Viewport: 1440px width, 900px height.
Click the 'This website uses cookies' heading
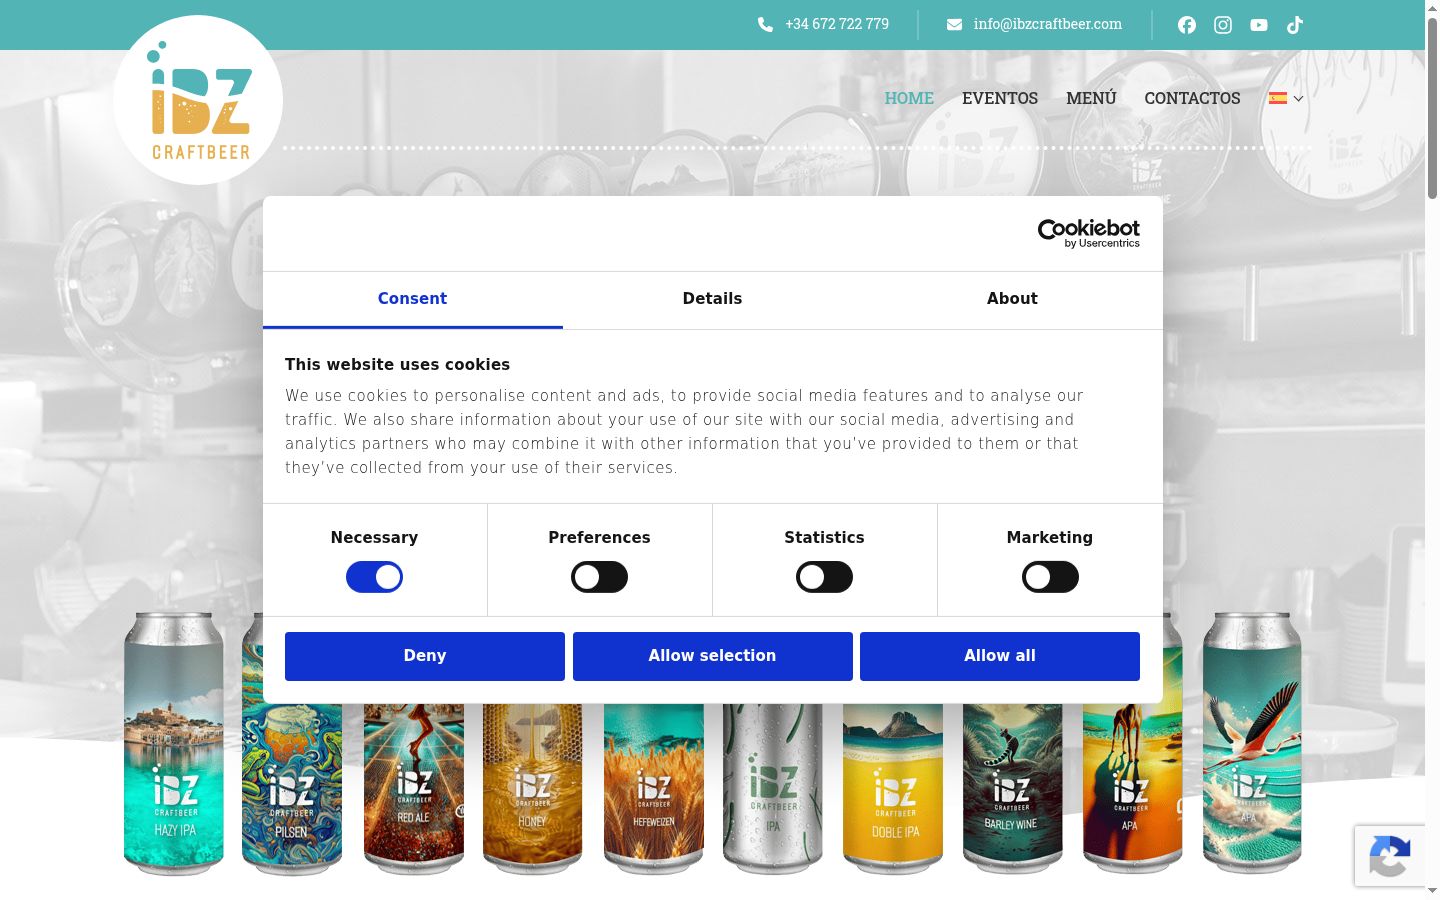[x=397, y=365]
